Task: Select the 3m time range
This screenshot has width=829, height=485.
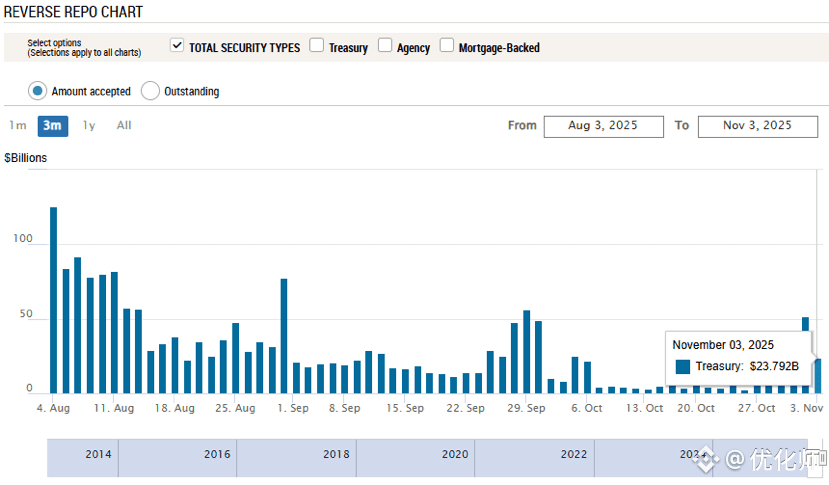Action: point(52,125)
